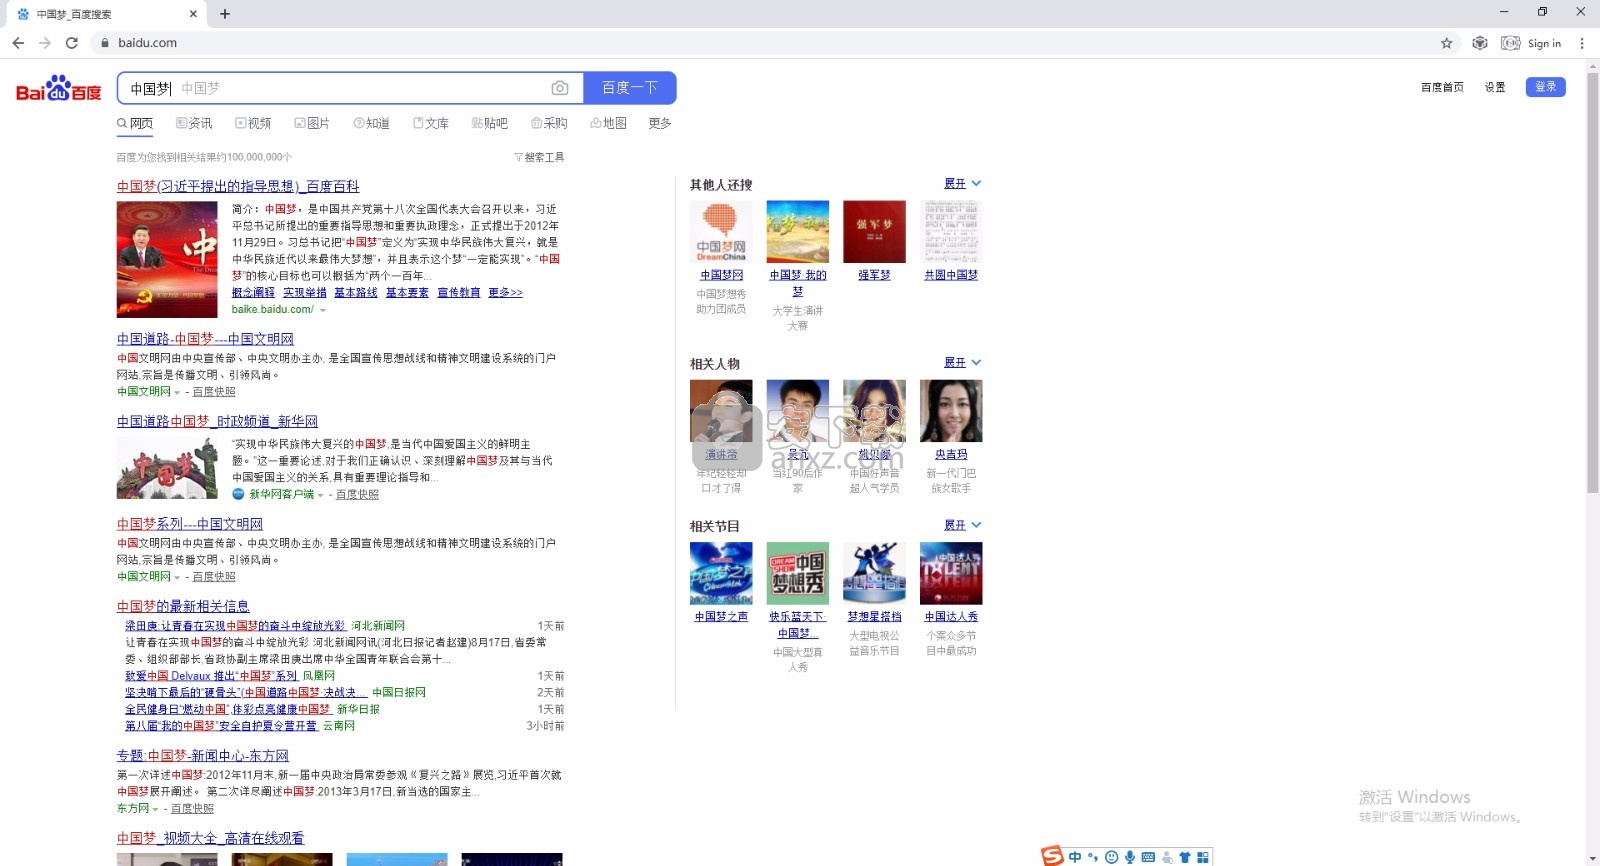Open 中国梦的最新相关信息 heading link
1600x866 pixels.
(x=183, y=606)
